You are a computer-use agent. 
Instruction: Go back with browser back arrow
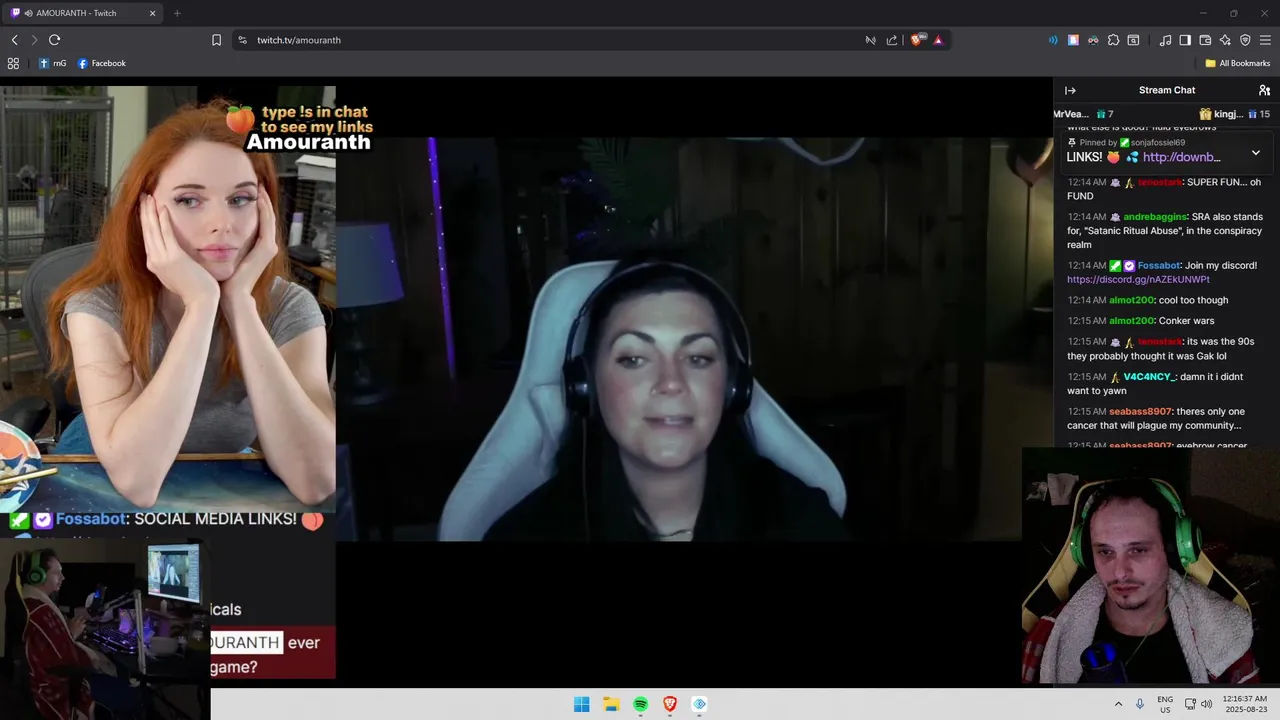[14, 40]
